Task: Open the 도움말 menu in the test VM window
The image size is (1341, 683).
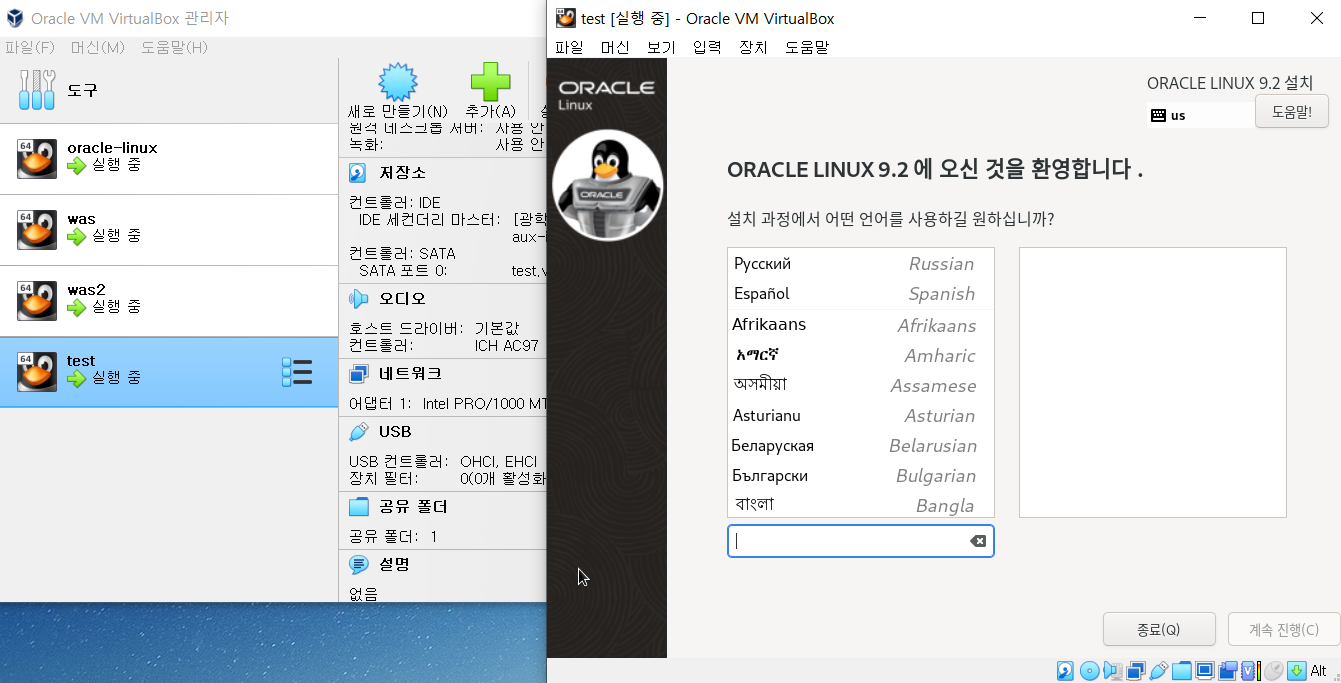Action: 806,47
